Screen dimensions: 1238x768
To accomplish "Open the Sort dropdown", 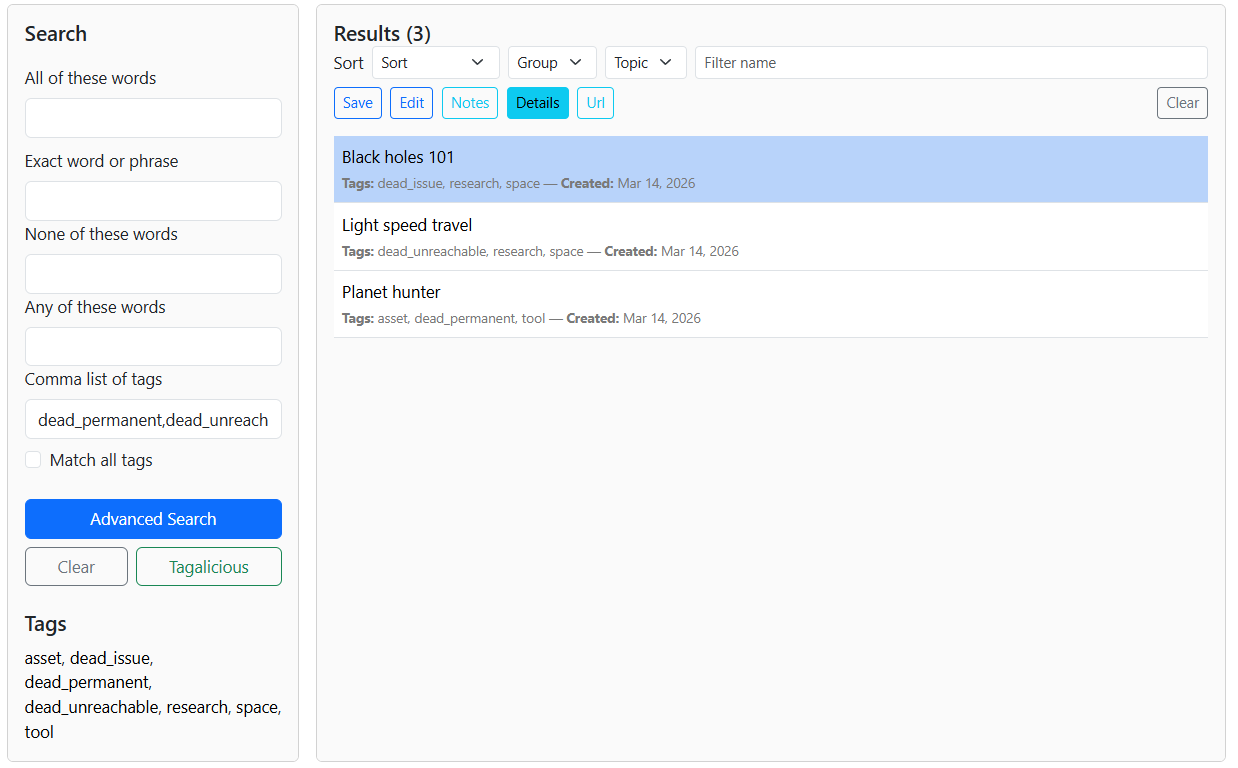I will click(435, 63).
